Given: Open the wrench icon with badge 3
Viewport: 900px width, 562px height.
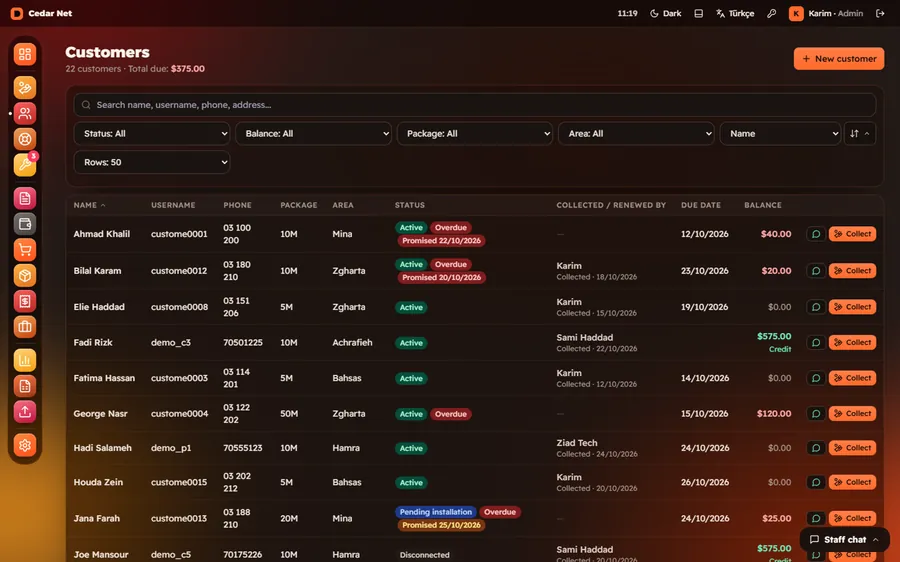Looking at the screenshot, I should pos(25,165).
